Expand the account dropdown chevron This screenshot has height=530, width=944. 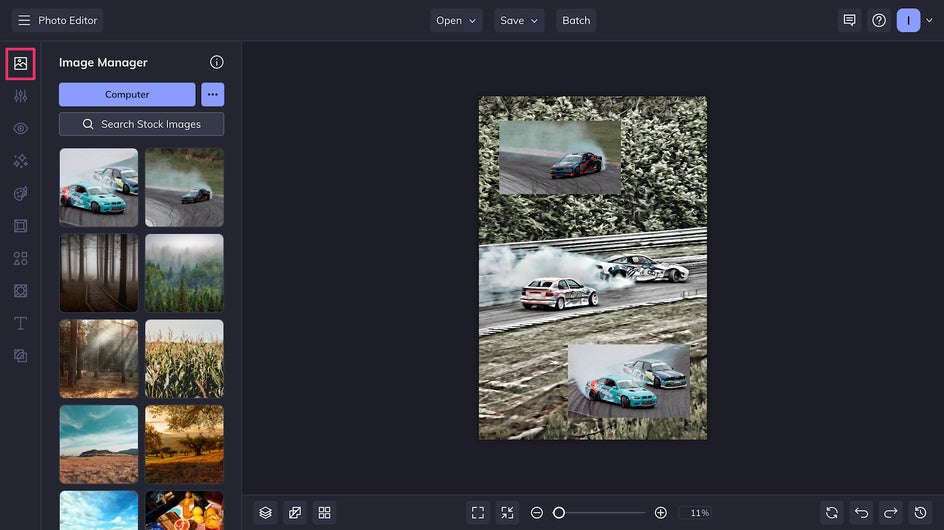coord(929,20)
